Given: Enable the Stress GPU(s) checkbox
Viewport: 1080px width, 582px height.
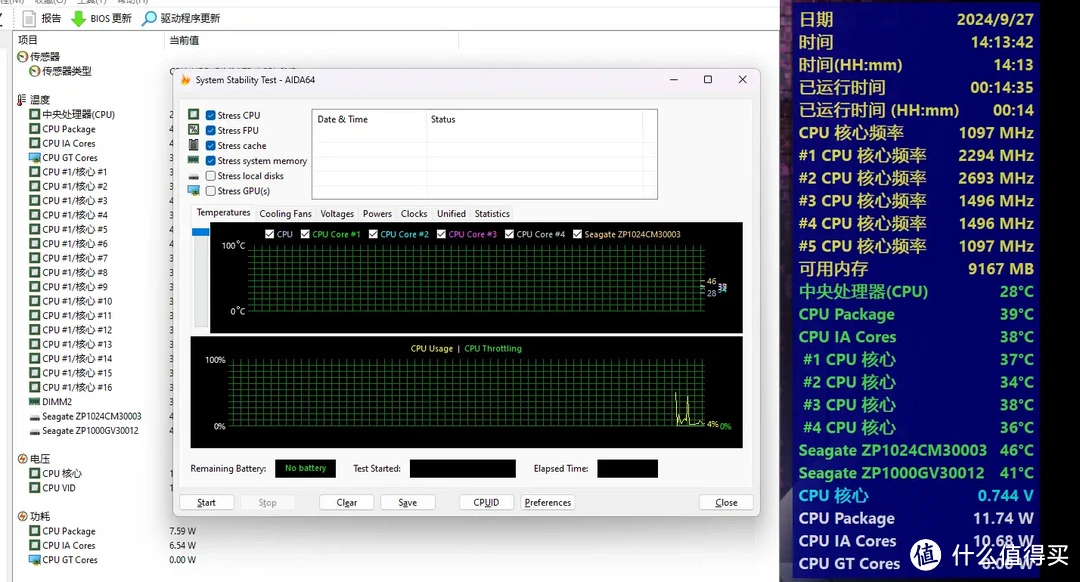Looking at the screenshot, I should point(211,191).
